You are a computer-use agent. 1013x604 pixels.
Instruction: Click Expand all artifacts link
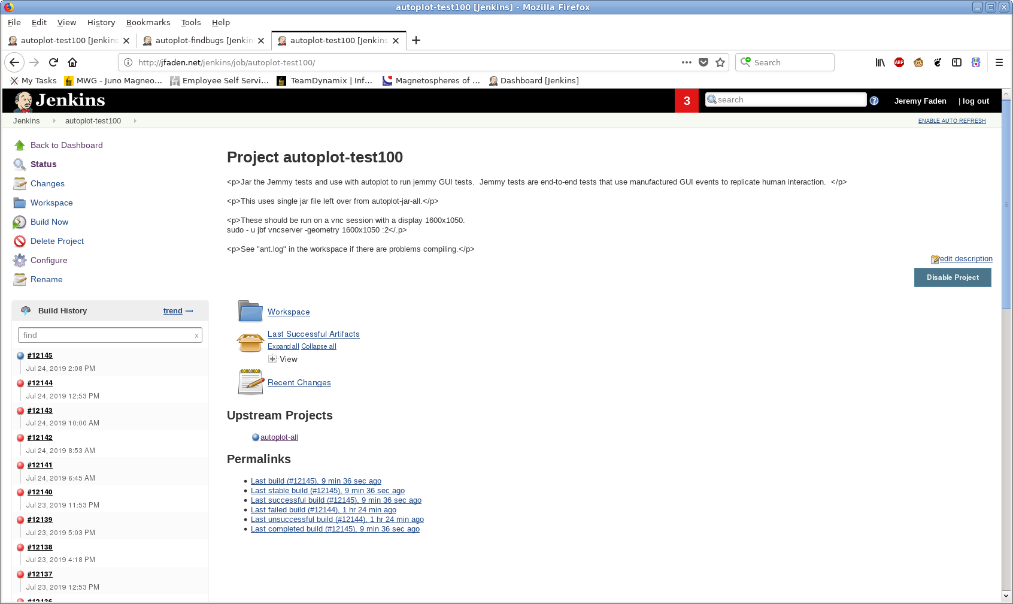click(283, 346)
